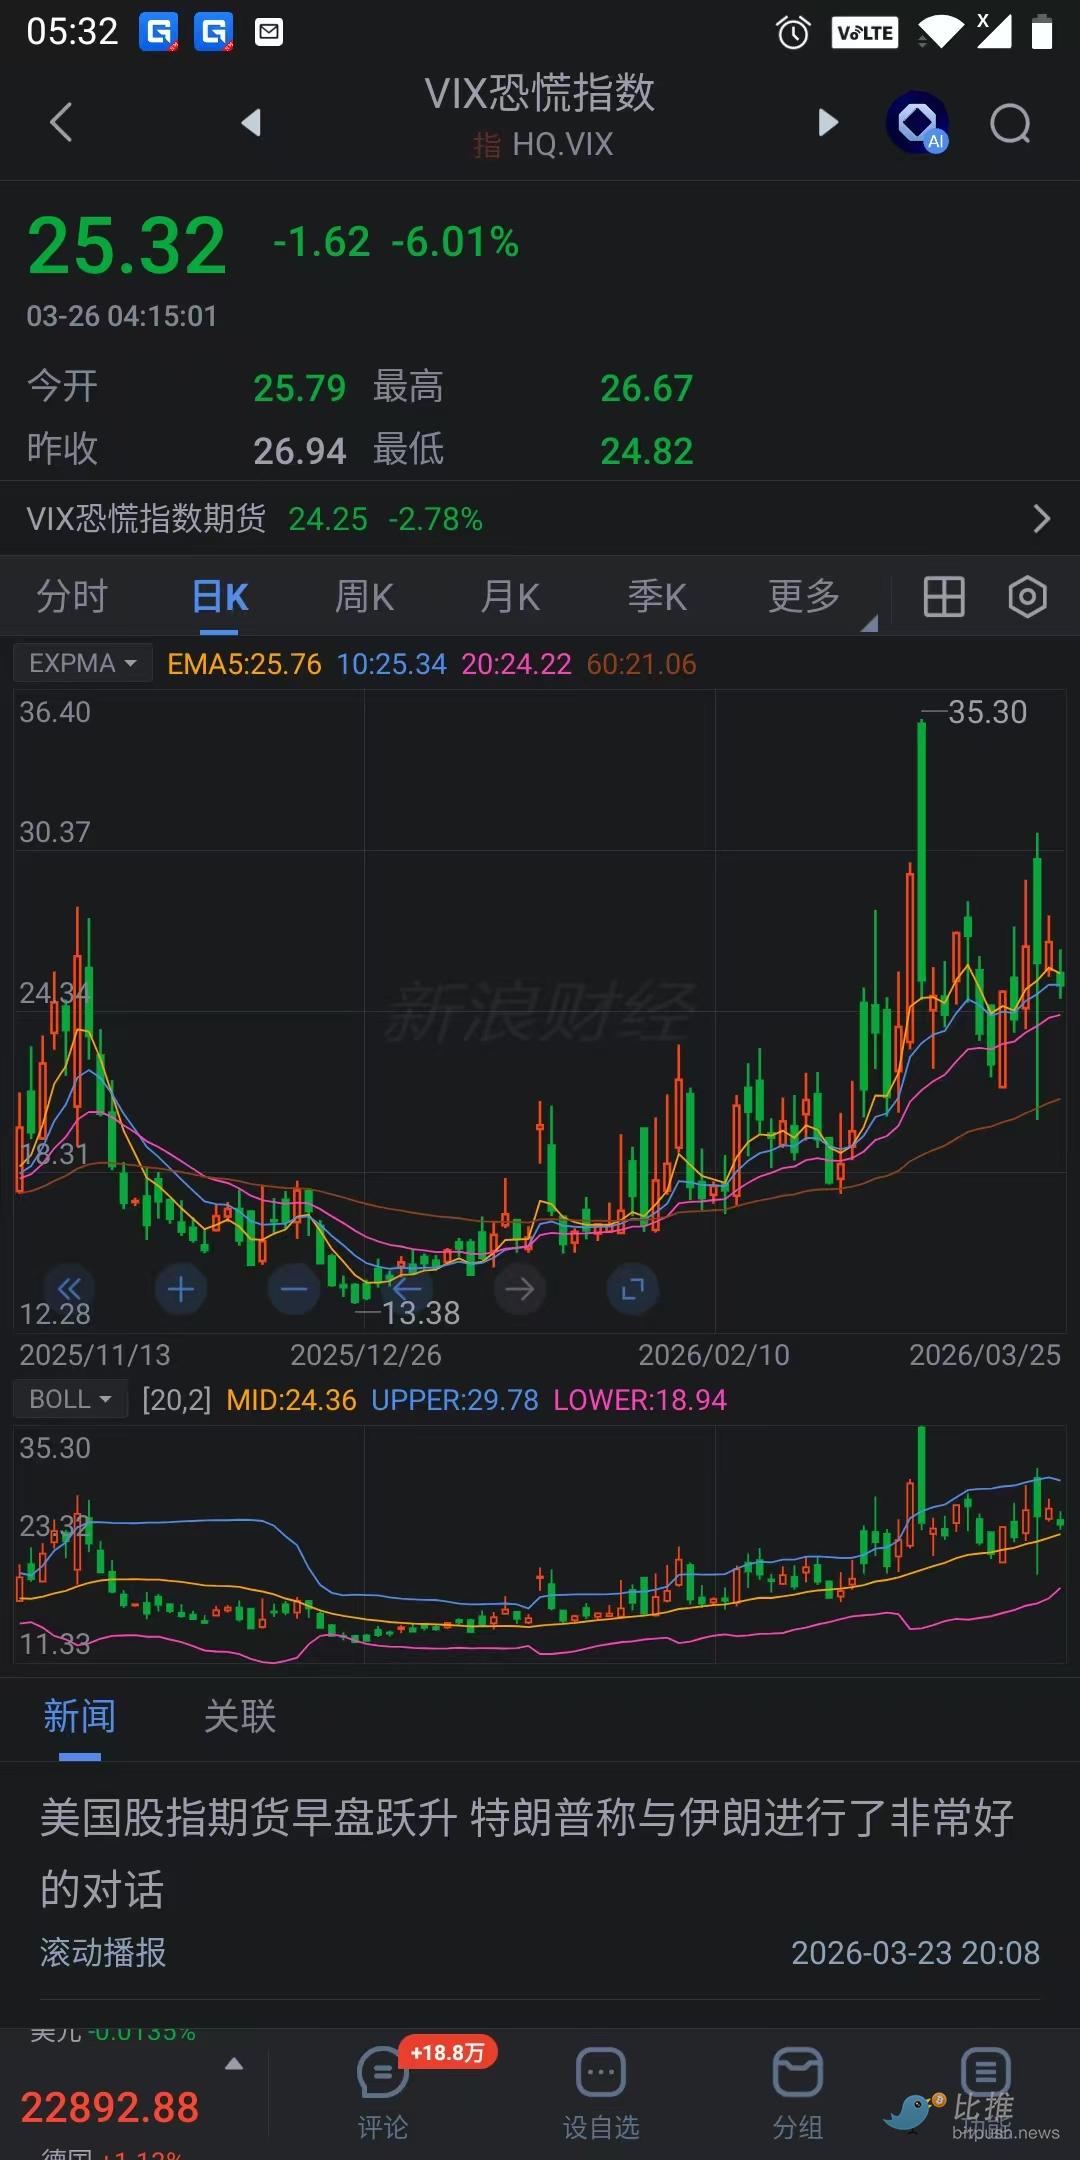Open the chart grid layout icon
The width and height of the screenshot is (1080, 2160).
(943, 597)
